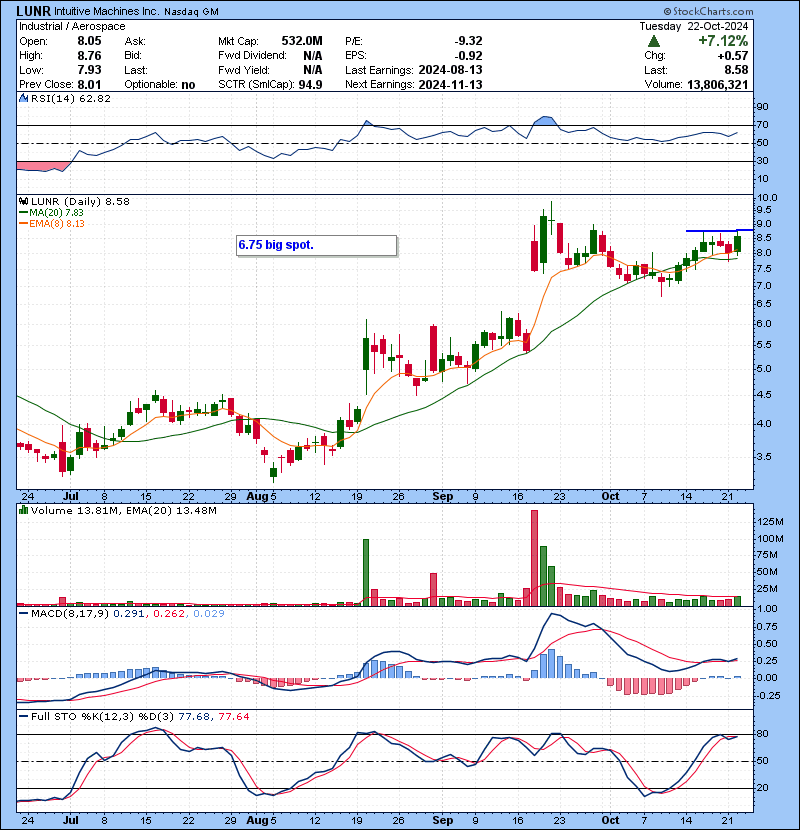Click the 'Industrial / Aerospace' sector label
800x830 pixels.
(x=72, y=26)
